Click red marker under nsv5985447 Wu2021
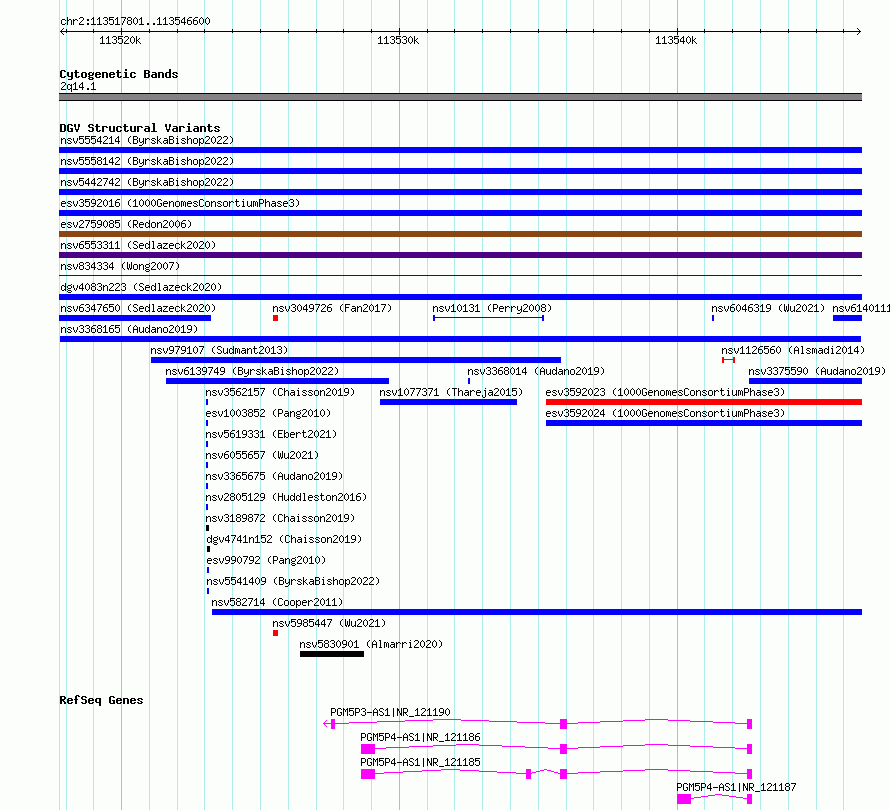 275,633
